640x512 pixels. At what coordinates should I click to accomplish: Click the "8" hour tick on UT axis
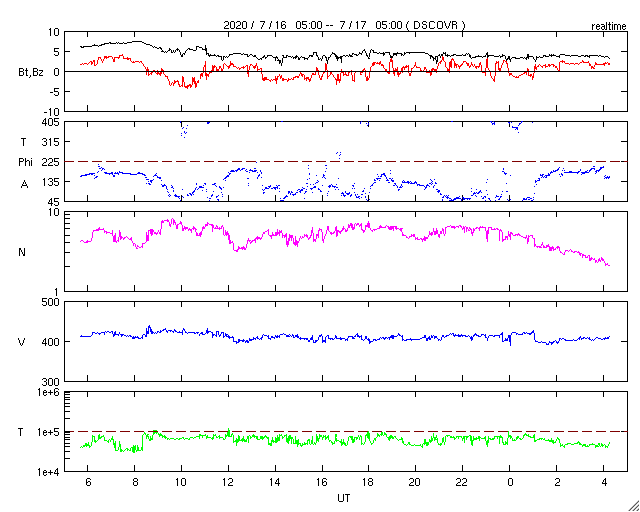(x=134, y=482)
